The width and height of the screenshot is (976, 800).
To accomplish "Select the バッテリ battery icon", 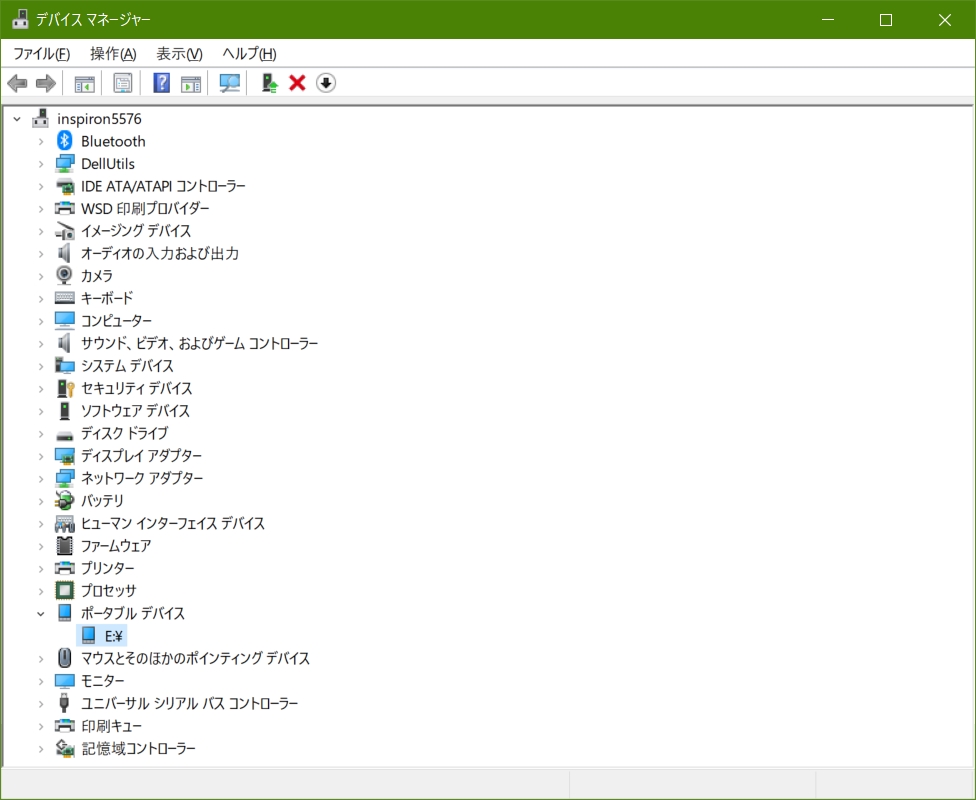I will (65, 501).
